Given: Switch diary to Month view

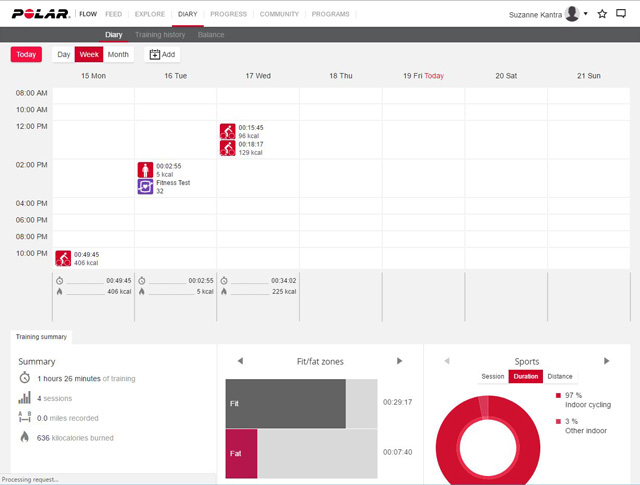Looking at the screenshot, I should pyautogui.click(x=118, y=54).
